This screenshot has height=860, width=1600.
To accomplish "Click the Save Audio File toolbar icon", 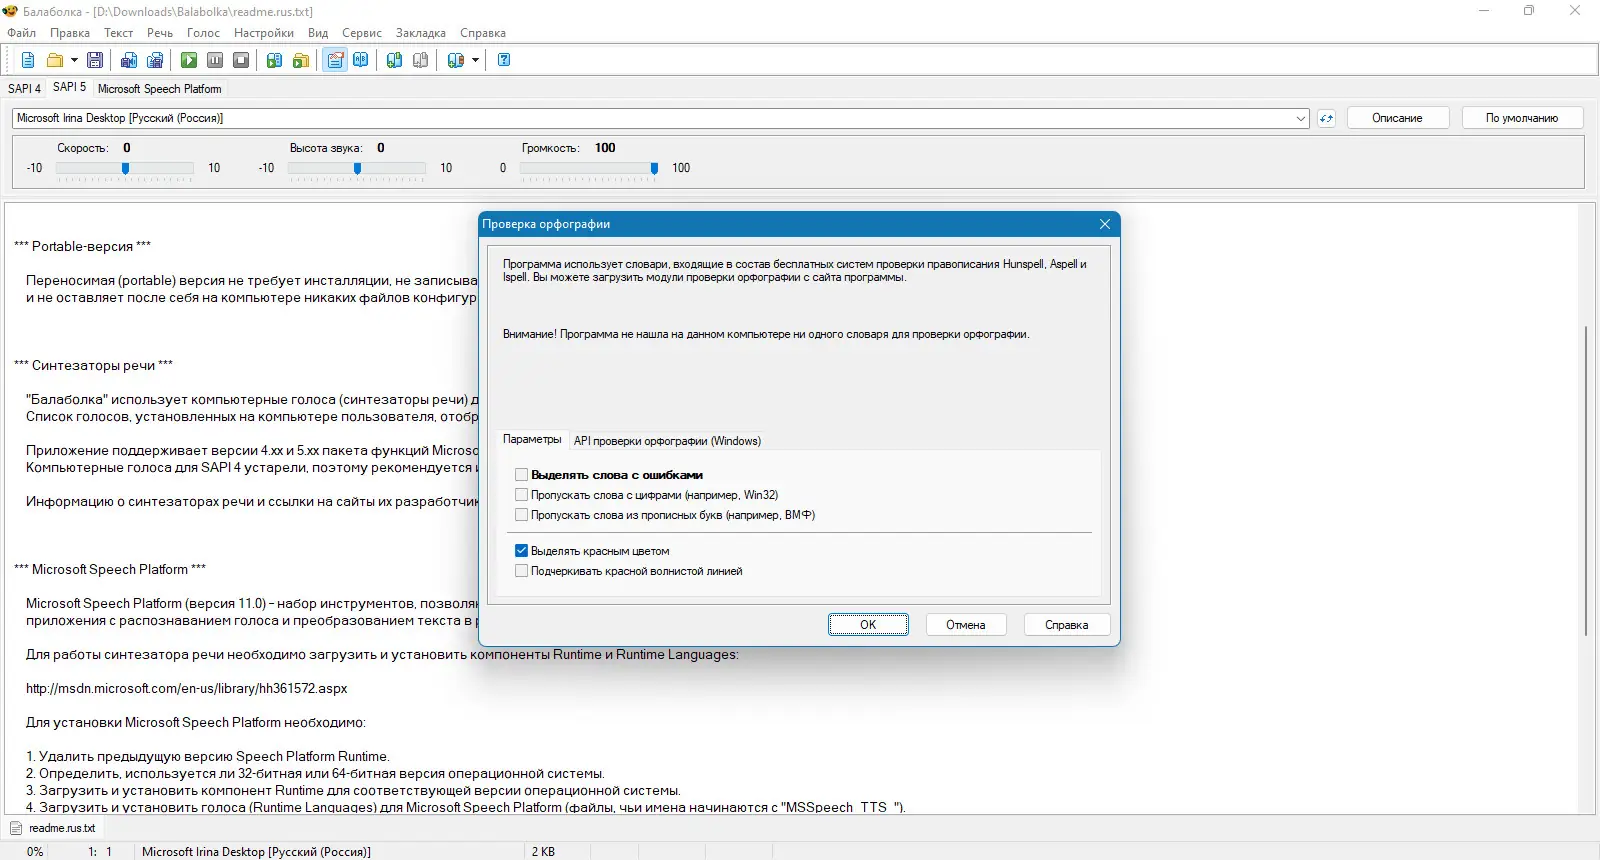I will pos(129,60).
